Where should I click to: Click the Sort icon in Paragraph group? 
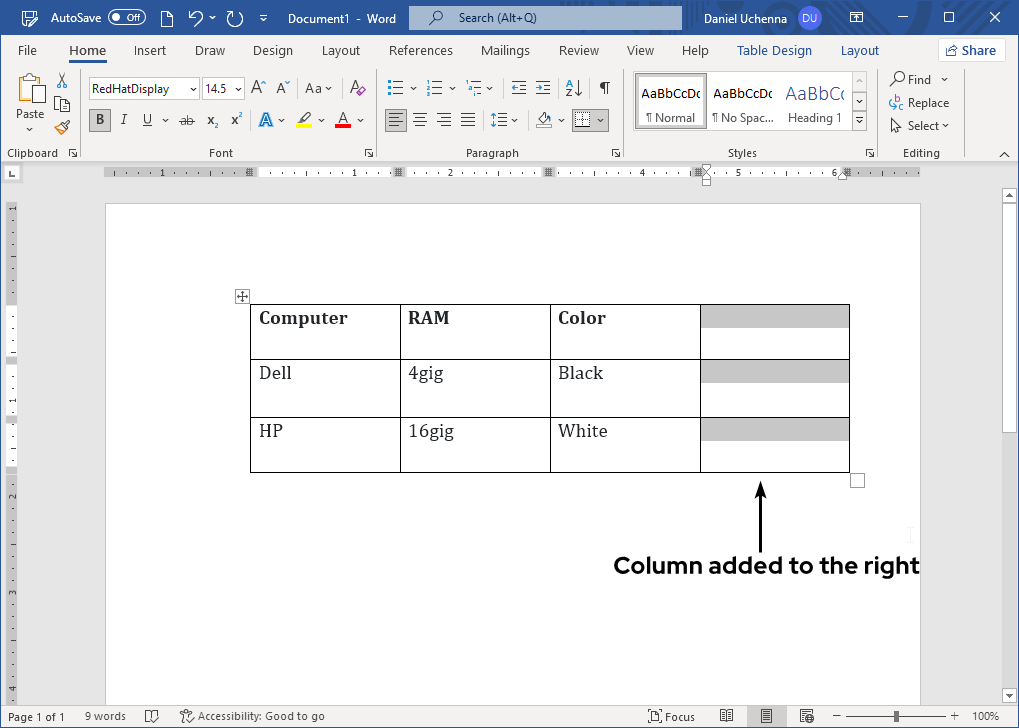574,89
